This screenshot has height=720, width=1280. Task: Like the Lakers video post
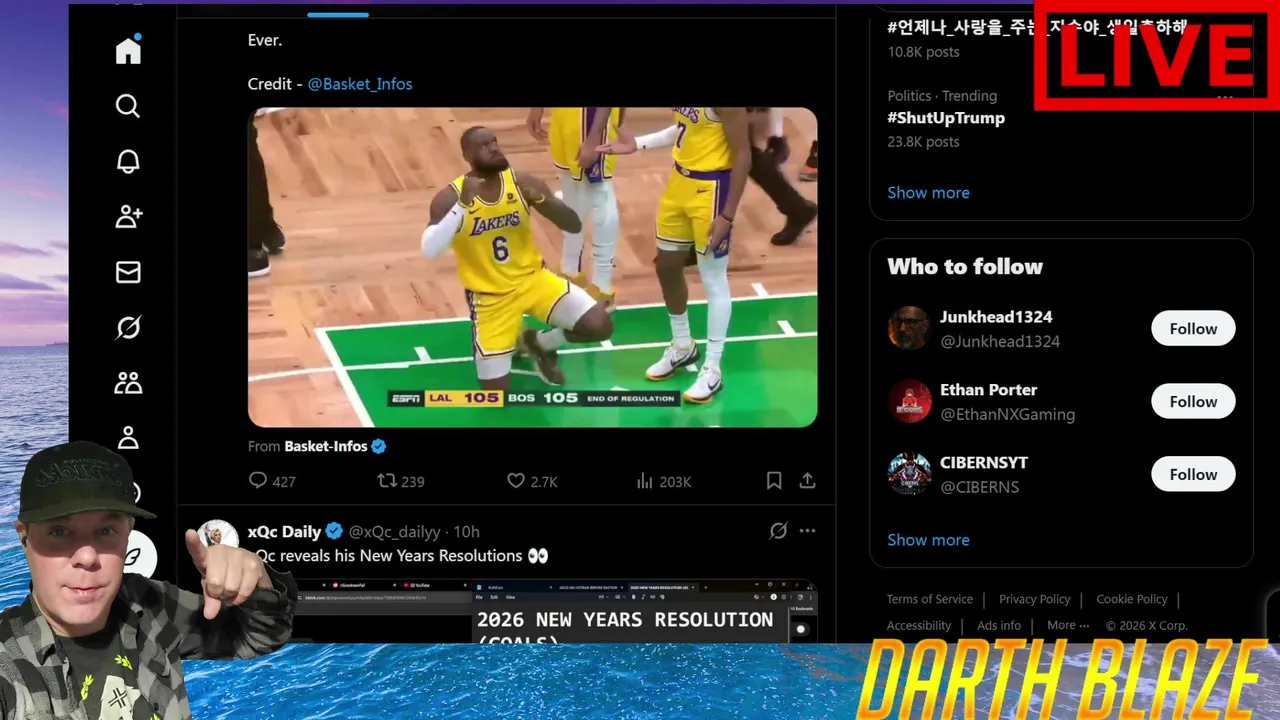coord(532,481)
